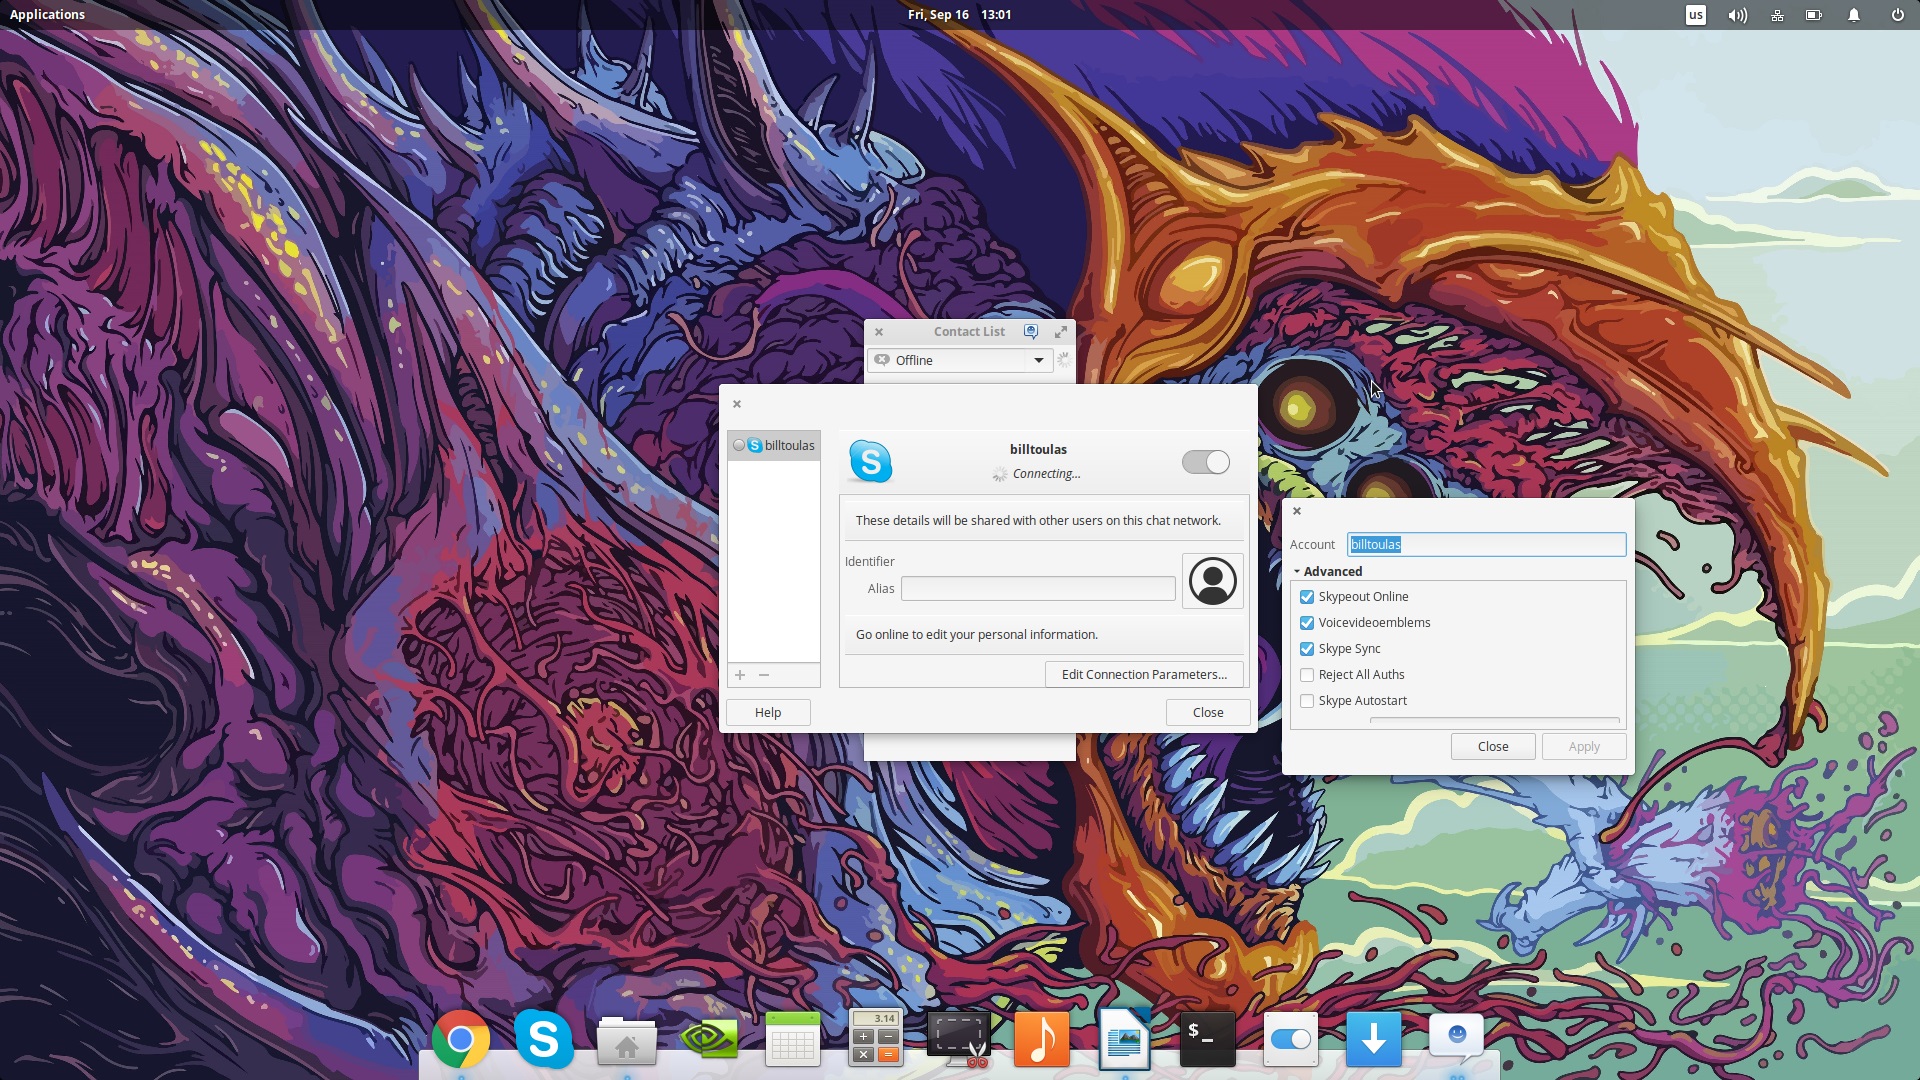
Task: Open the Files home folder in dock
Action: pyautogui.click(x=627, y=1041)
